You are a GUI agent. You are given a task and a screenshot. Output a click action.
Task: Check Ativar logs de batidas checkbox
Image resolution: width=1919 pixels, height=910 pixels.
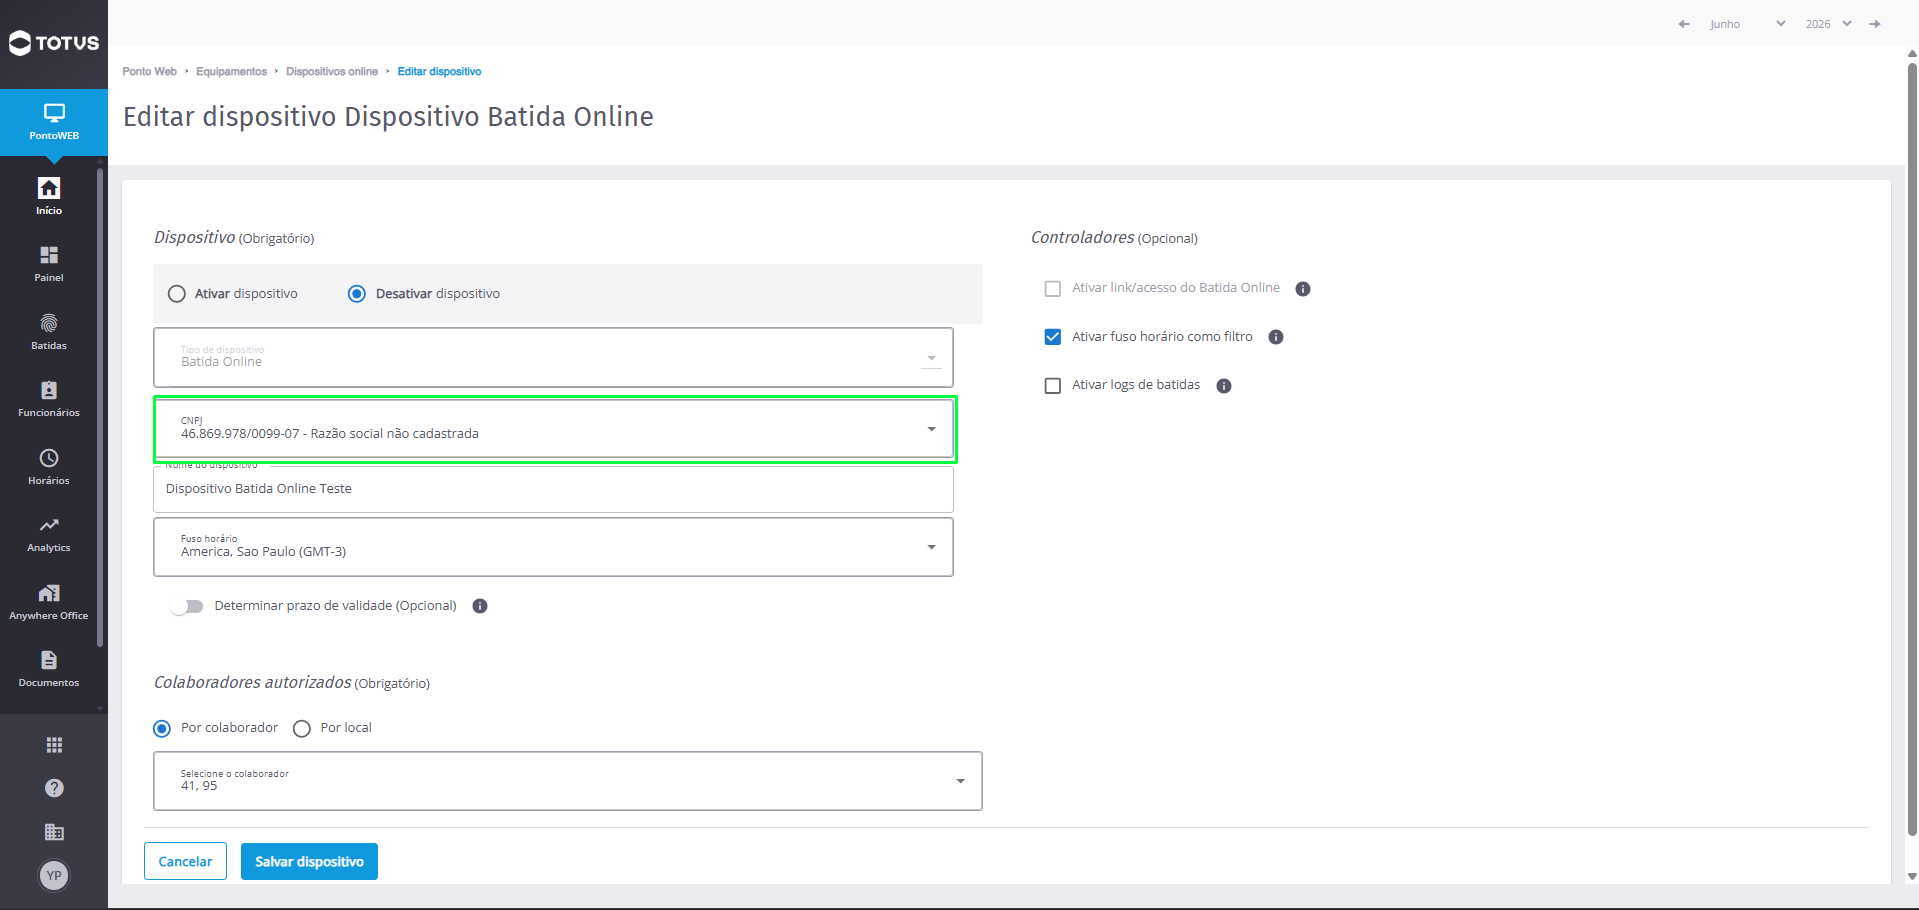[x=1053, y=386]
